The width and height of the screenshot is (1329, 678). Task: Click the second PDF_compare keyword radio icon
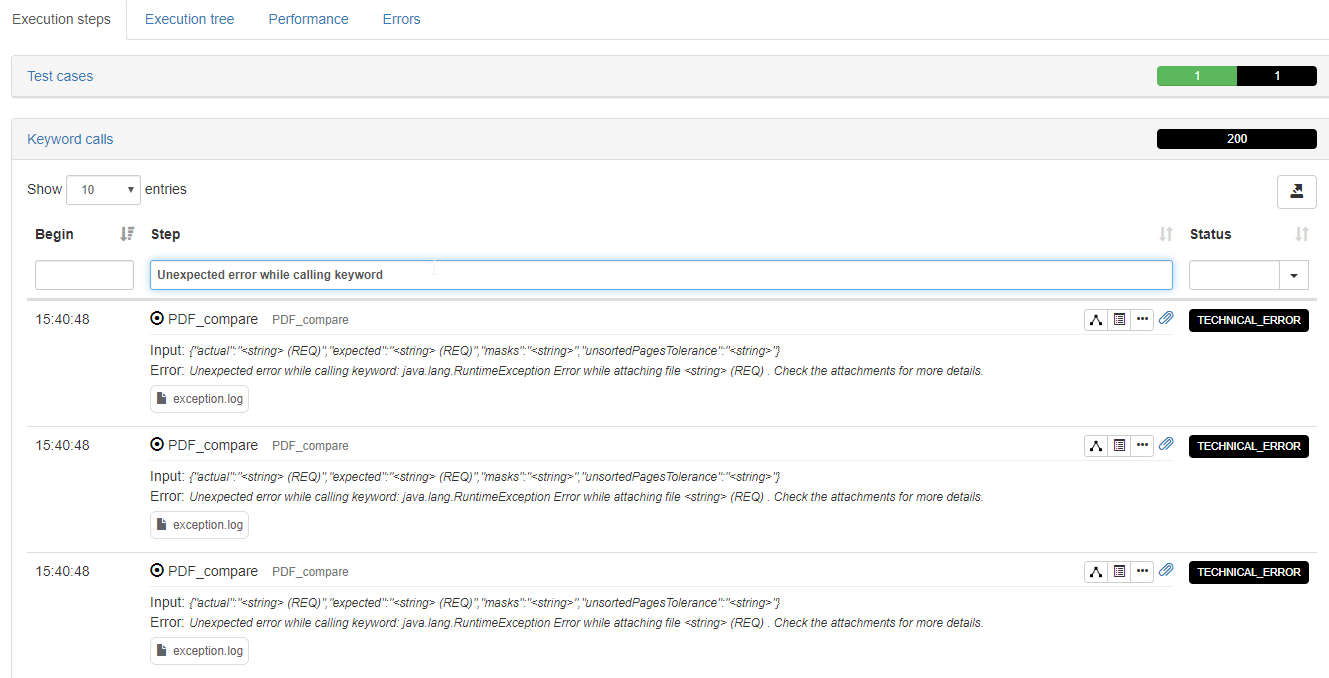click(x=157, y=445)
